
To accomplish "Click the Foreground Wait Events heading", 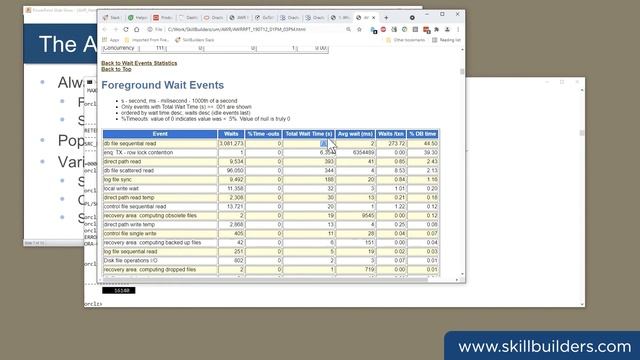I will 162,85.
